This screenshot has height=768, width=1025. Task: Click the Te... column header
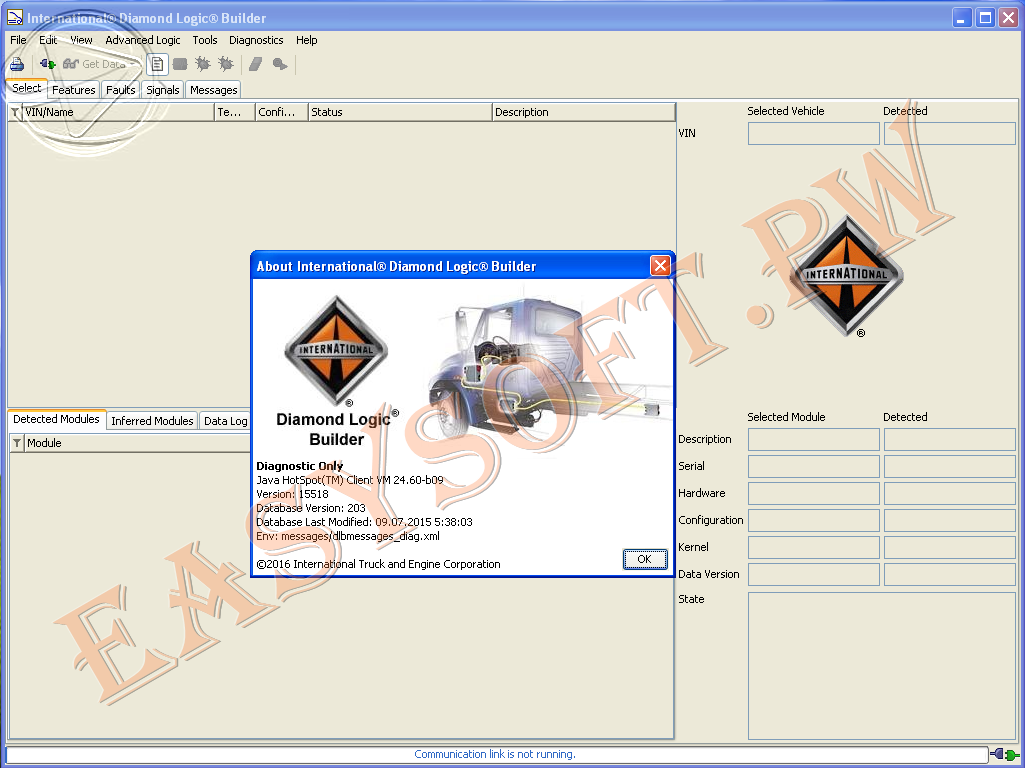point(235,112)
